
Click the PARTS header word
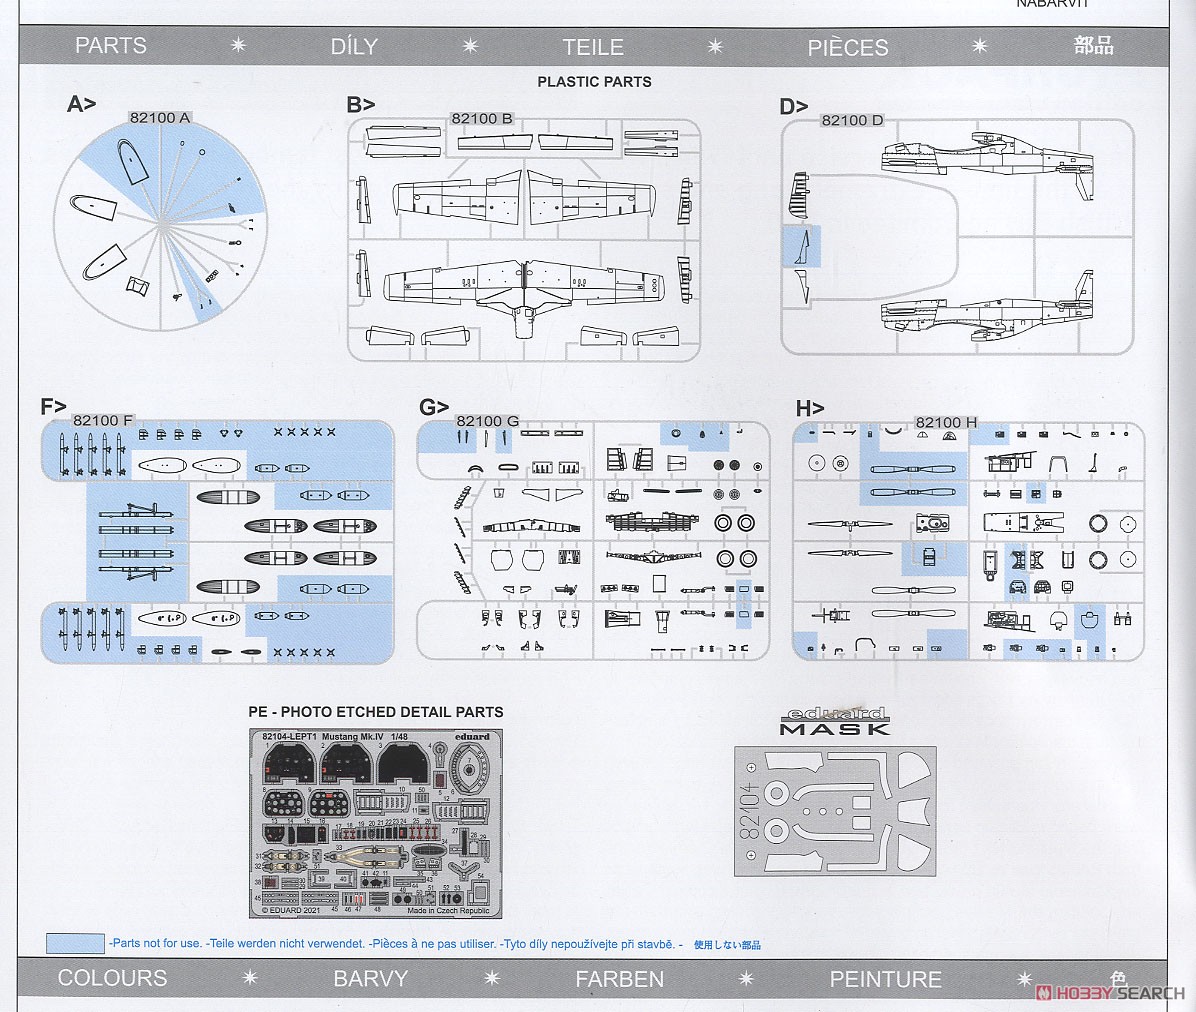(x=111, y=46)
